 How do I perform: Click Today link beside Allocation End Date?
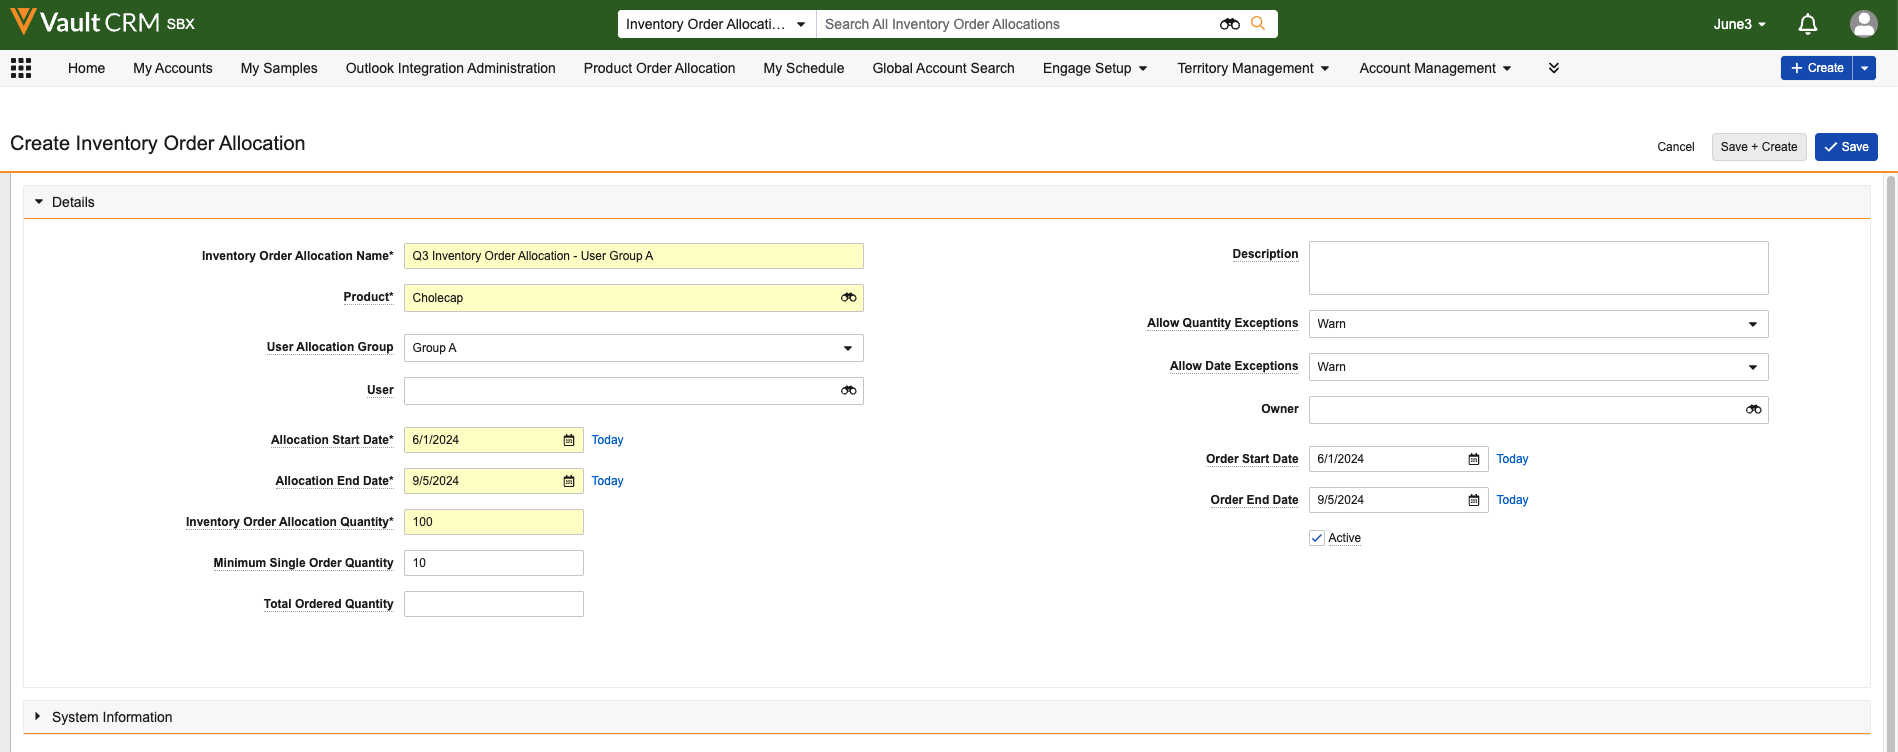(x=607, y=481)
